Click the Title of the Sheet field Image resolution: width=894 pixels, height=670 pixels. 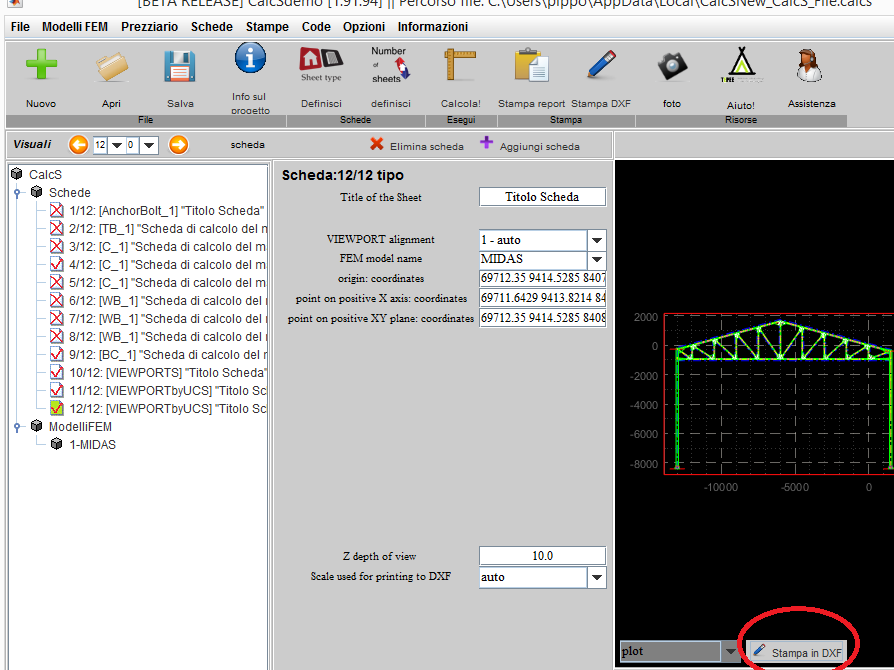(x=542, y=197)
